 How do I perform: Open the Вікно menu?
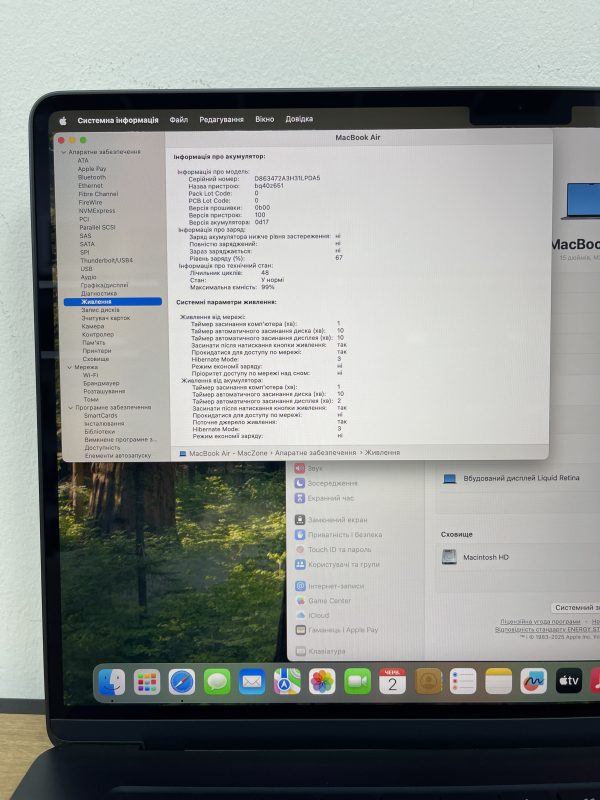pos(264,119)
